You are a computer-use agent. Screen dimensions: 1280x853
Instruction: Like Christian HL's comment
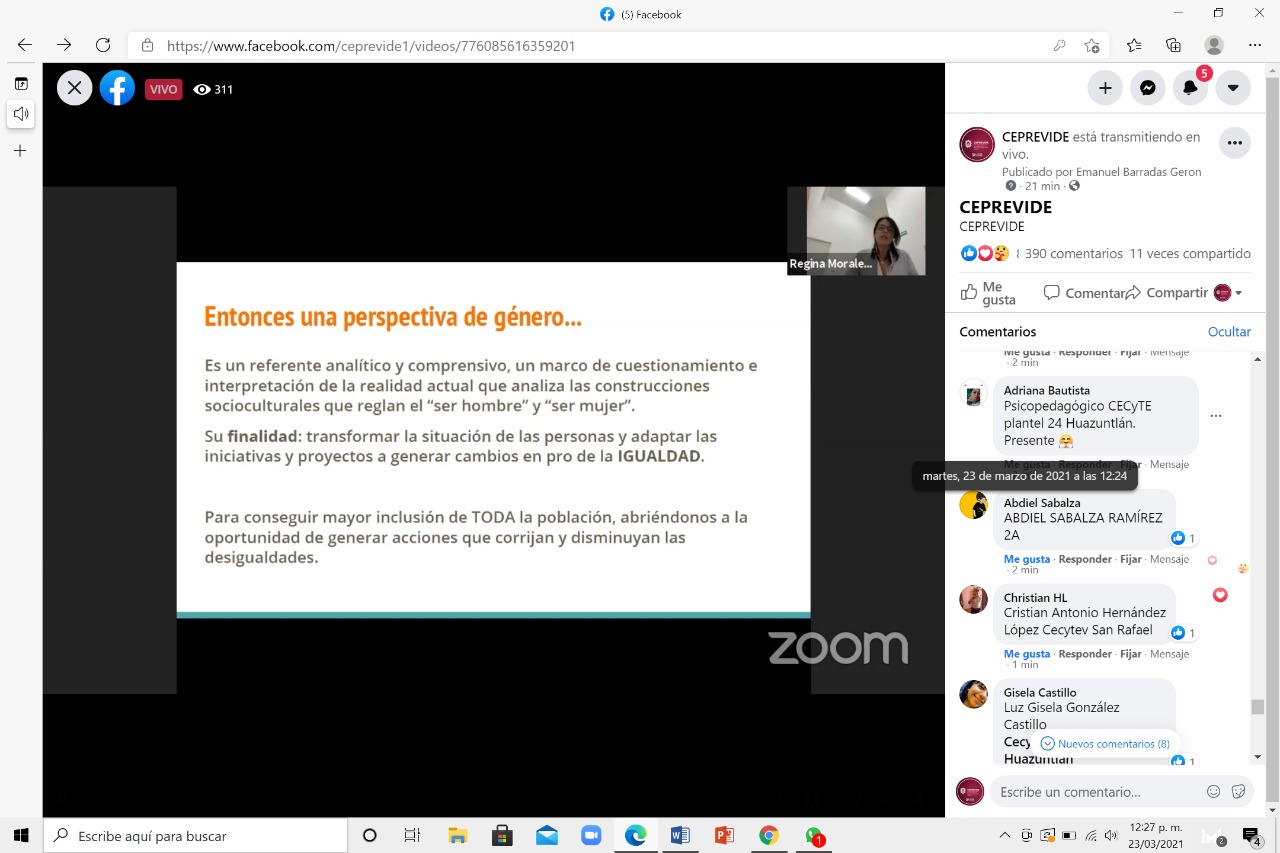pos(1027,654)
